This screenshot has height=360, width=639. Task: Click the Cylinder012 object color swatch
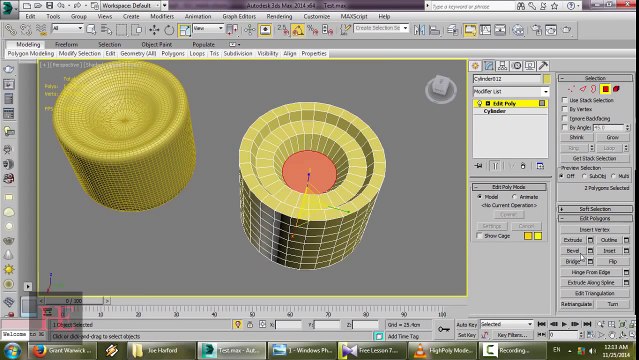[x=546, y=79]
